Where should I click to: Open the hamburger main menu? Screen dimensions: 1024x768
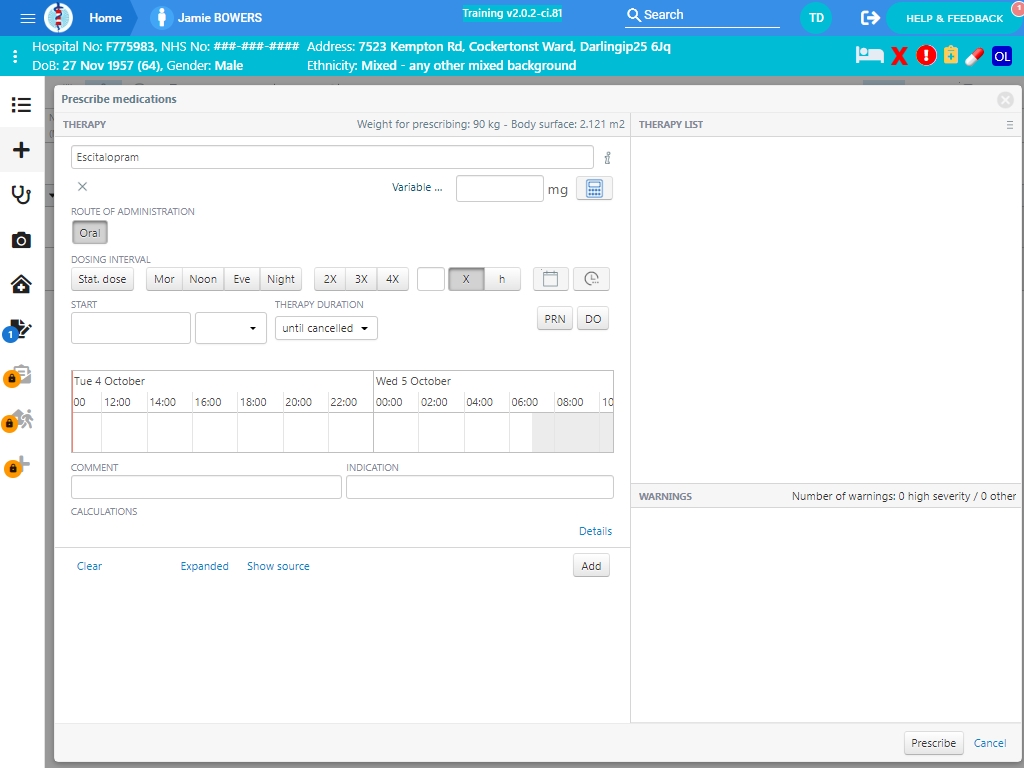point(27,18)
